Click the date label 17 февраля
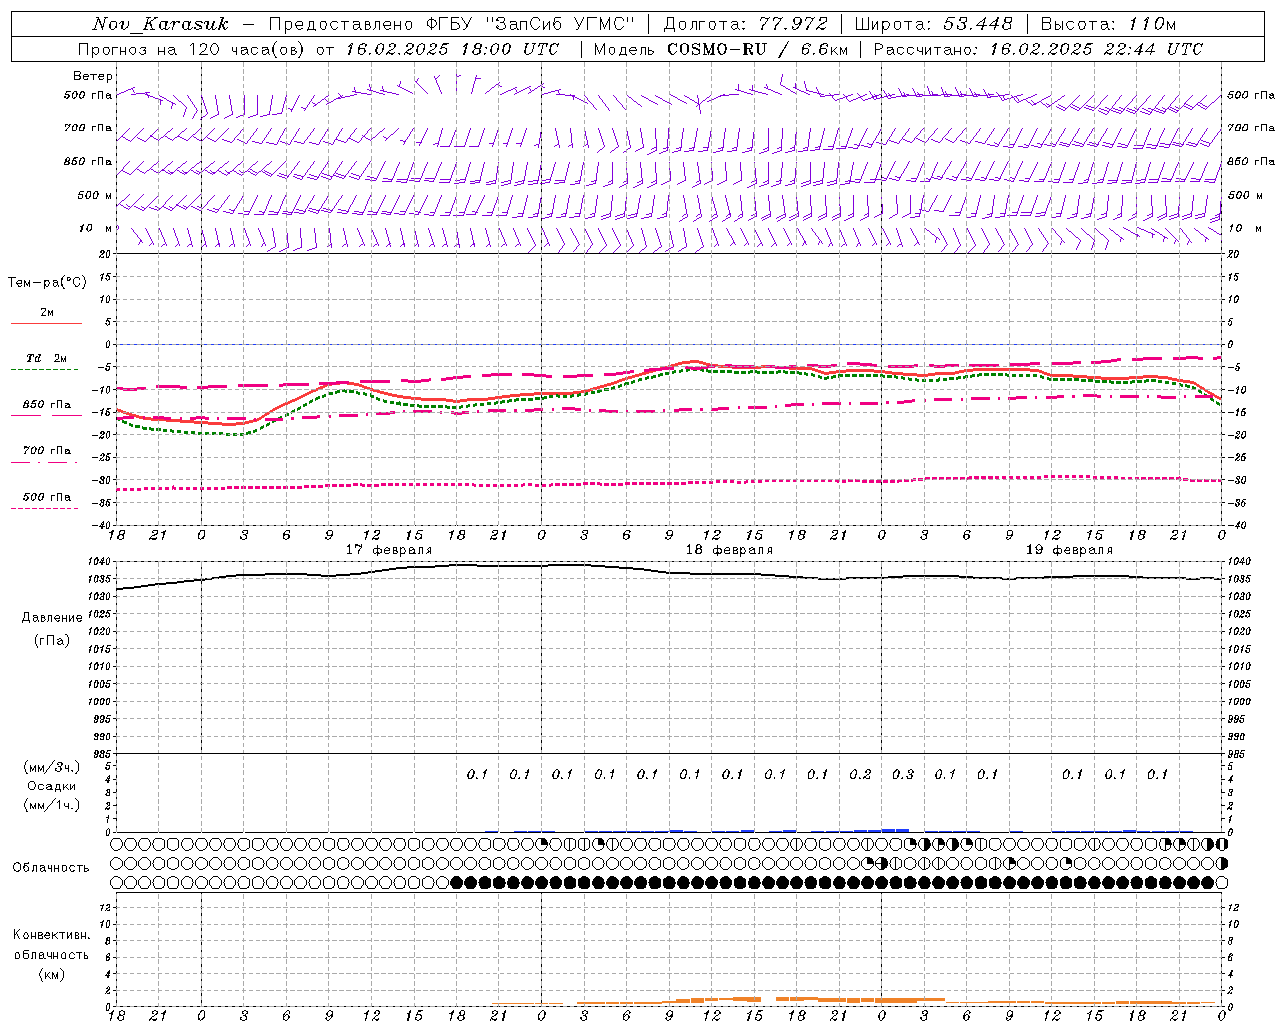The width and height of the screenshot is (1280, 1024). [389, 550]
